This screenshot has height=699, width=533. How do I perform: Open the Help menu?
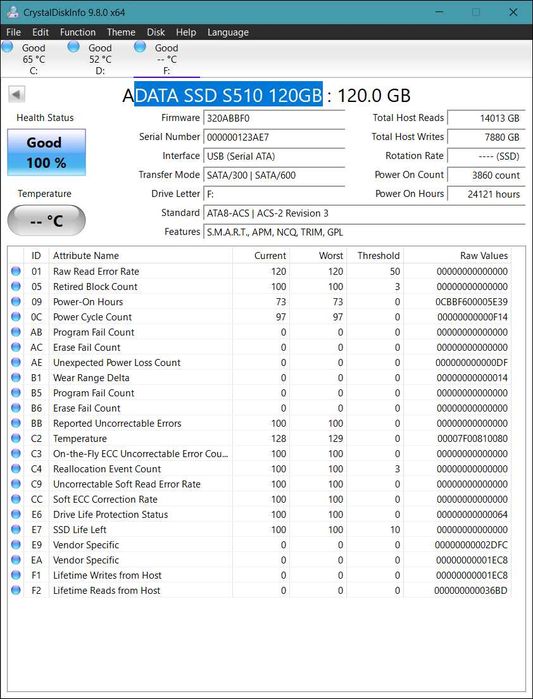(186, 32)
